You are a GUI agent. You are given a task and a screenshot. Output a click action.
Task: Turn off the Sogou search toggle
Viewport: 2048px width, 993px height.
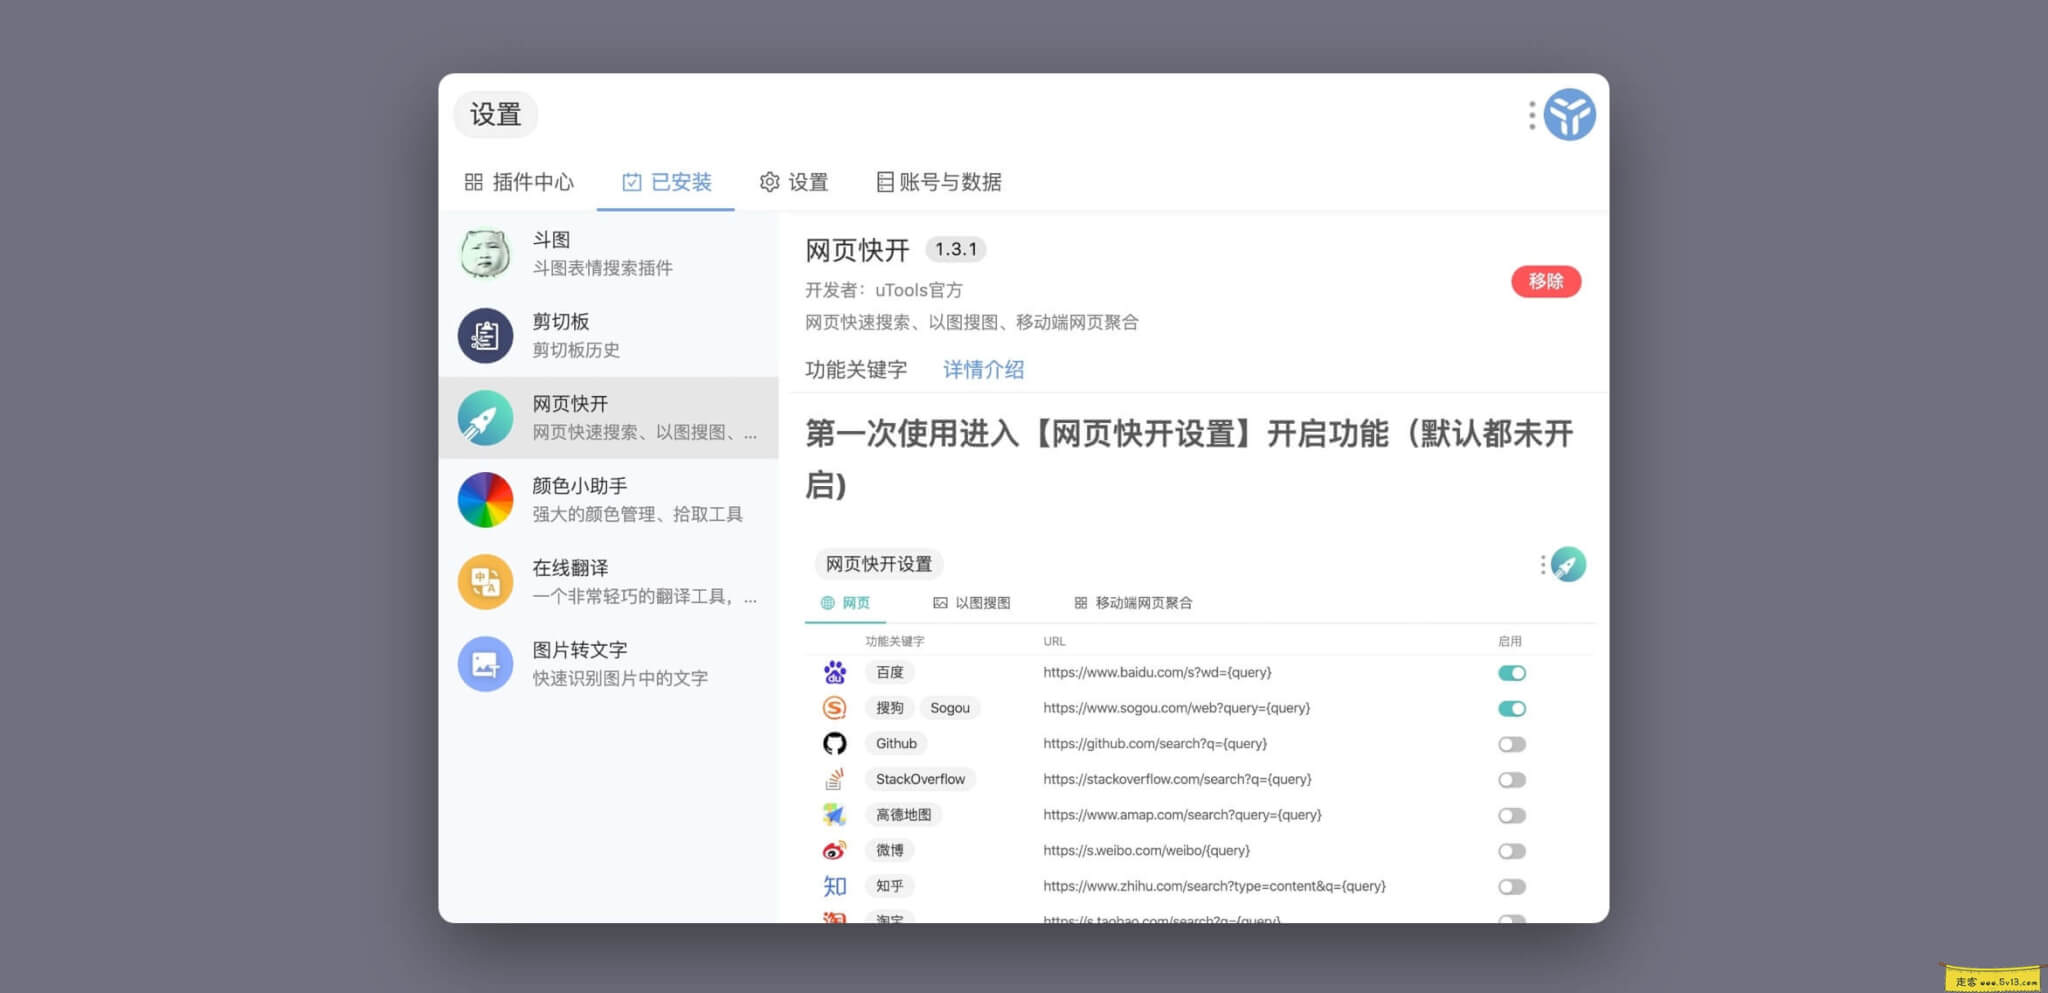(1512, 708)
